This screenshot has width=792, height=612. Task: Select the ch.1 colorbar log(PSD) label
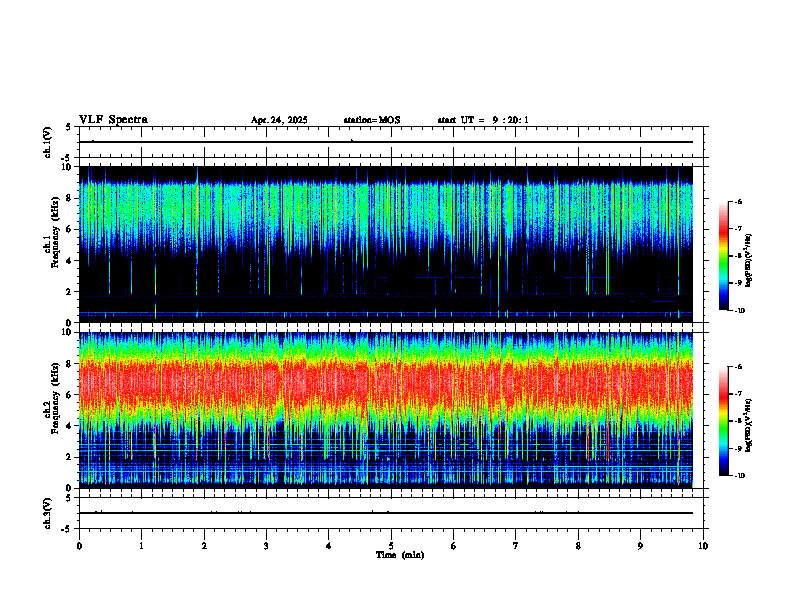(749, 261)
